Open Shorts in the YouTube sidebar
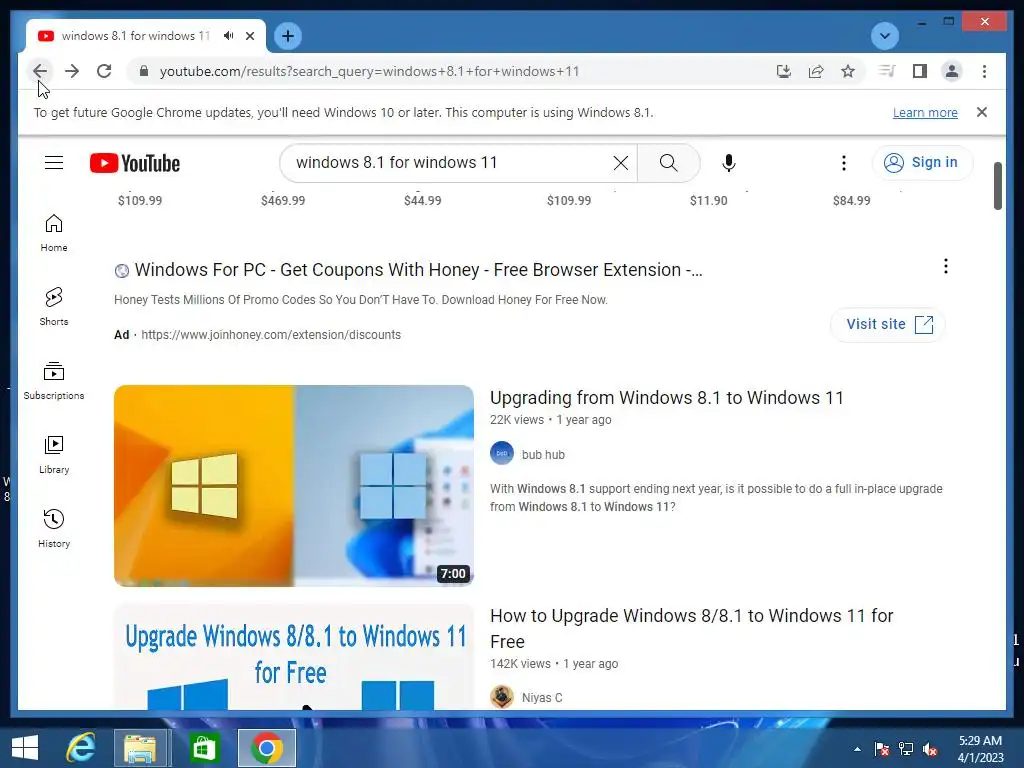The width and height of the screenshot is (1024, 768). (54, 307)
